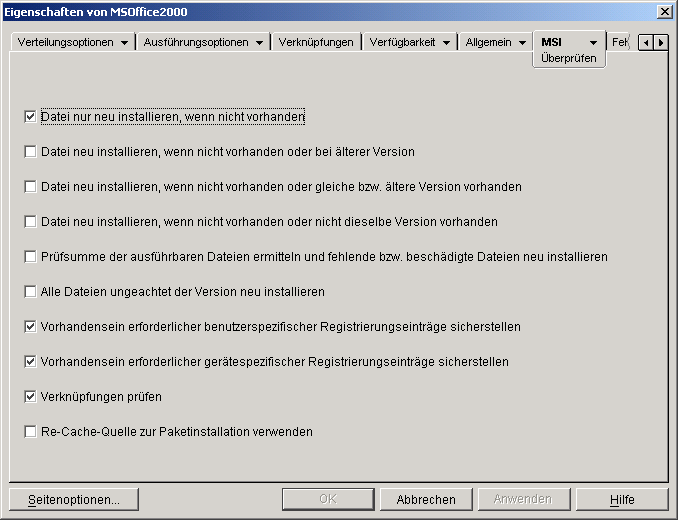Expand the Verfügbarkeit tab dropdown arrow
Screen dimensions: 678x520
[x=447, y=43]
